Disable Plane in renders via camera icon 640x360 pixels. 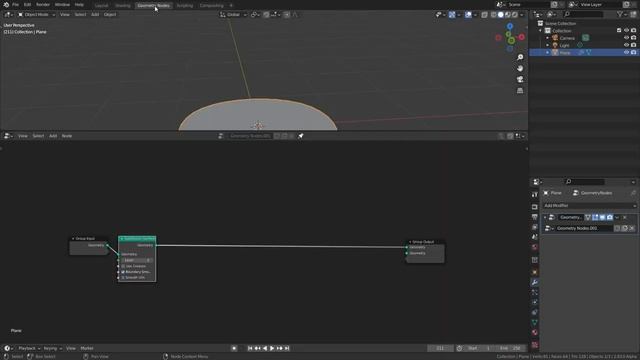point(633,53)
